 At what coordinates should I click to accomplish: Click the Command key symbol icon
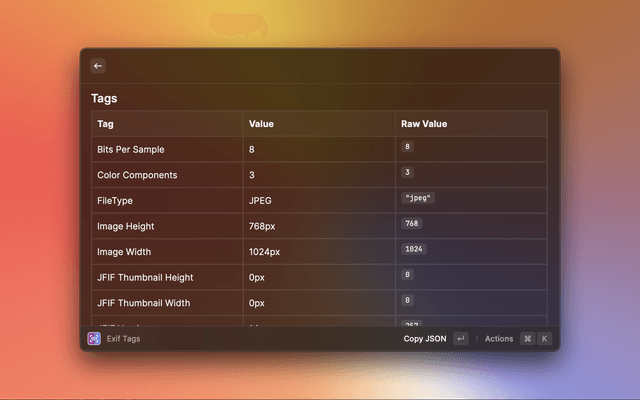(x=527, y=339)
